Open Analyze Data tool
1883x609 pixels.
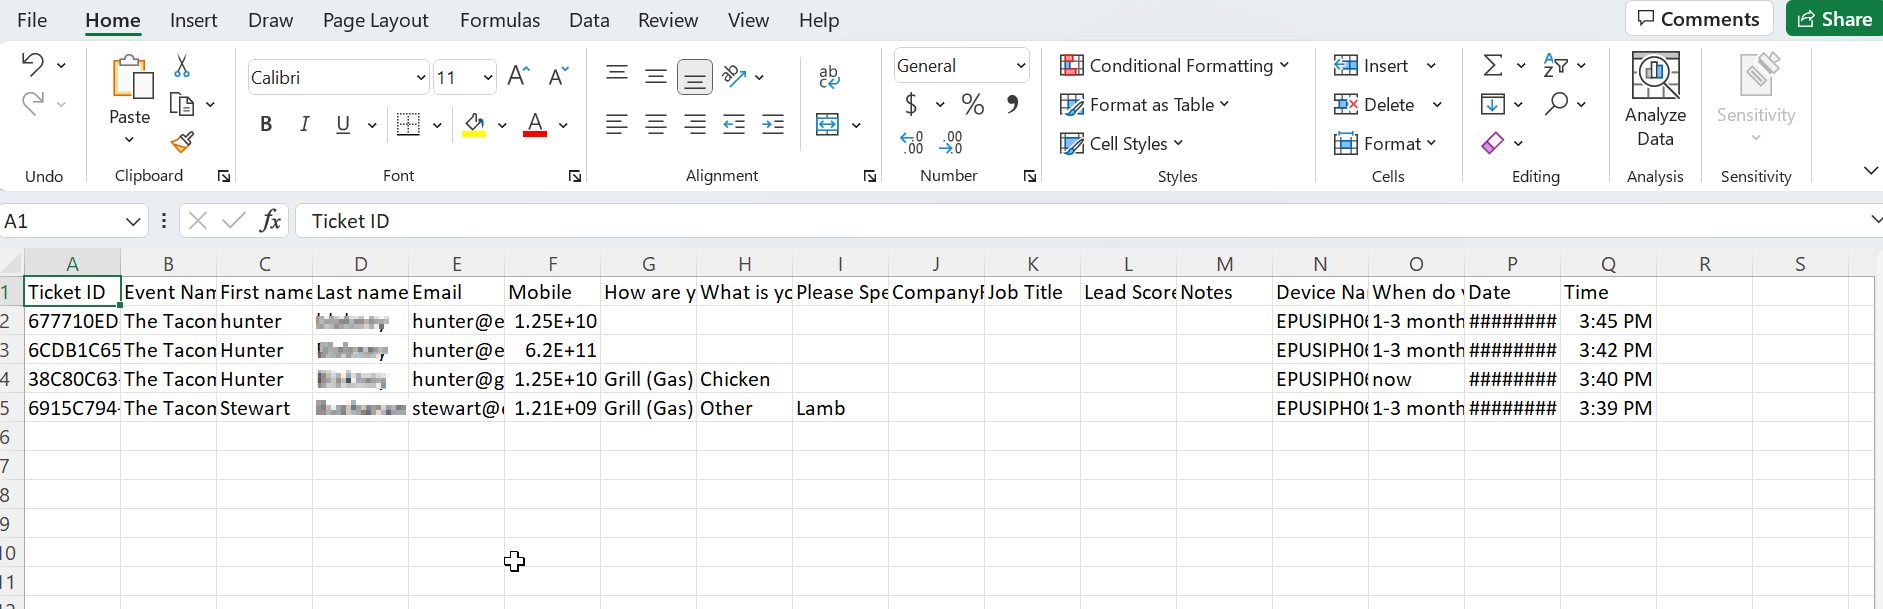click(x=1655, y=100)
